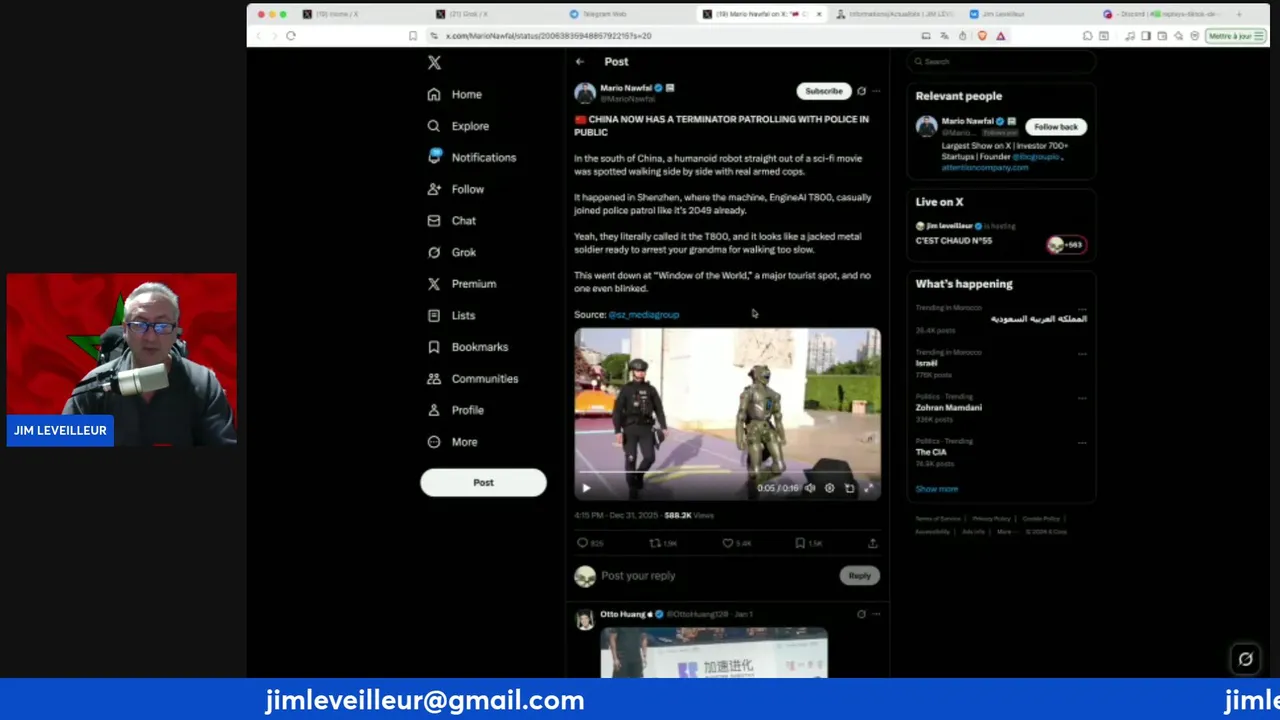Image resolution: width=1280 pixels, height=720 pixels.
Task: Join the C'EST CHAUD N°55 live space
Action: coord(954,241)
